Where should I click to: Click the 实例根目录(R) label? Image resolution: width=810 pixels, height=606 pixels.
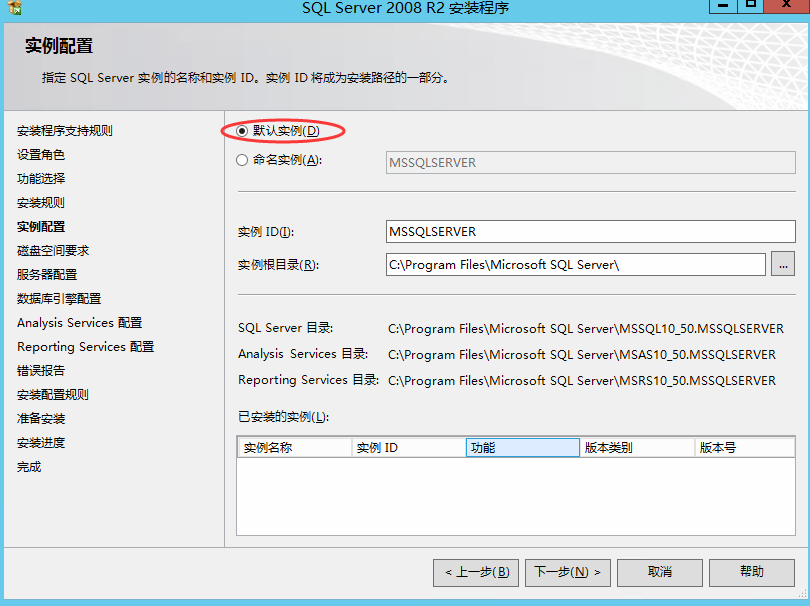point(278,265)
